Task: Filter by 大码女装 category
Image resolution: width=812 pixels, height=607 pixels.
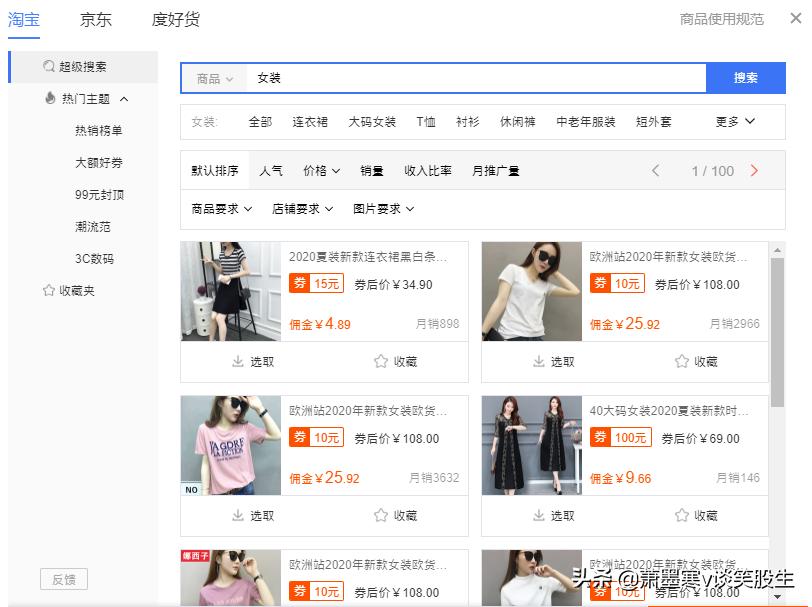Action: 372,122
